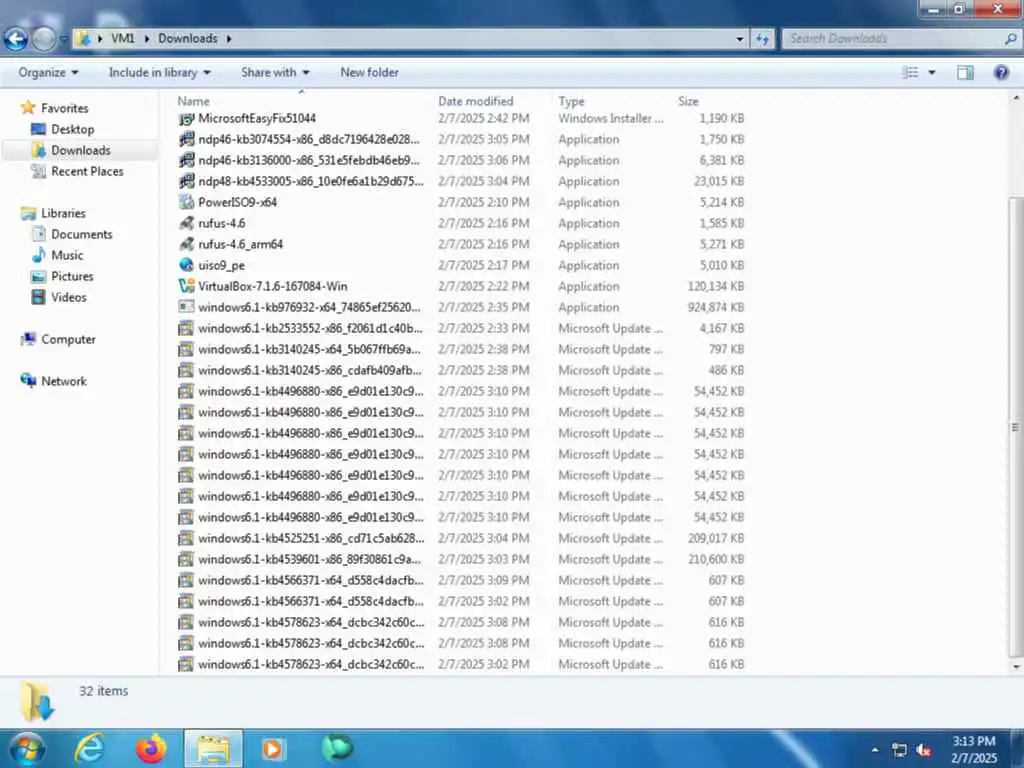Select Computer in the navigation pane

point(68,339)
